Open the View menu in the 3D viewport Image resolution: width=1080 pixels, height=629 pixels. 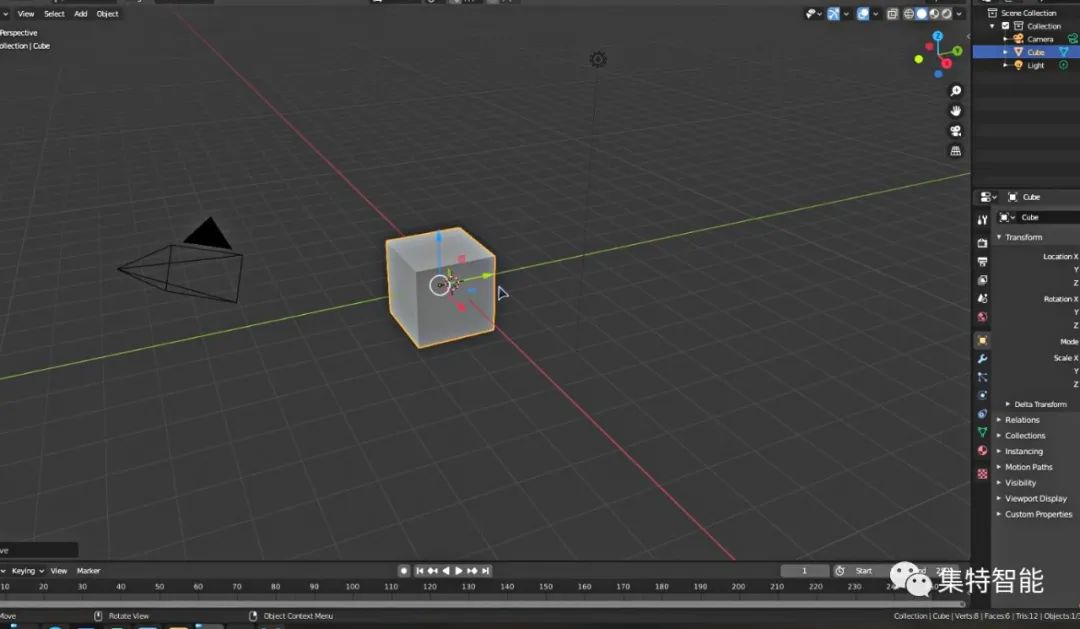pyautogui.click(x=26, y=14)
